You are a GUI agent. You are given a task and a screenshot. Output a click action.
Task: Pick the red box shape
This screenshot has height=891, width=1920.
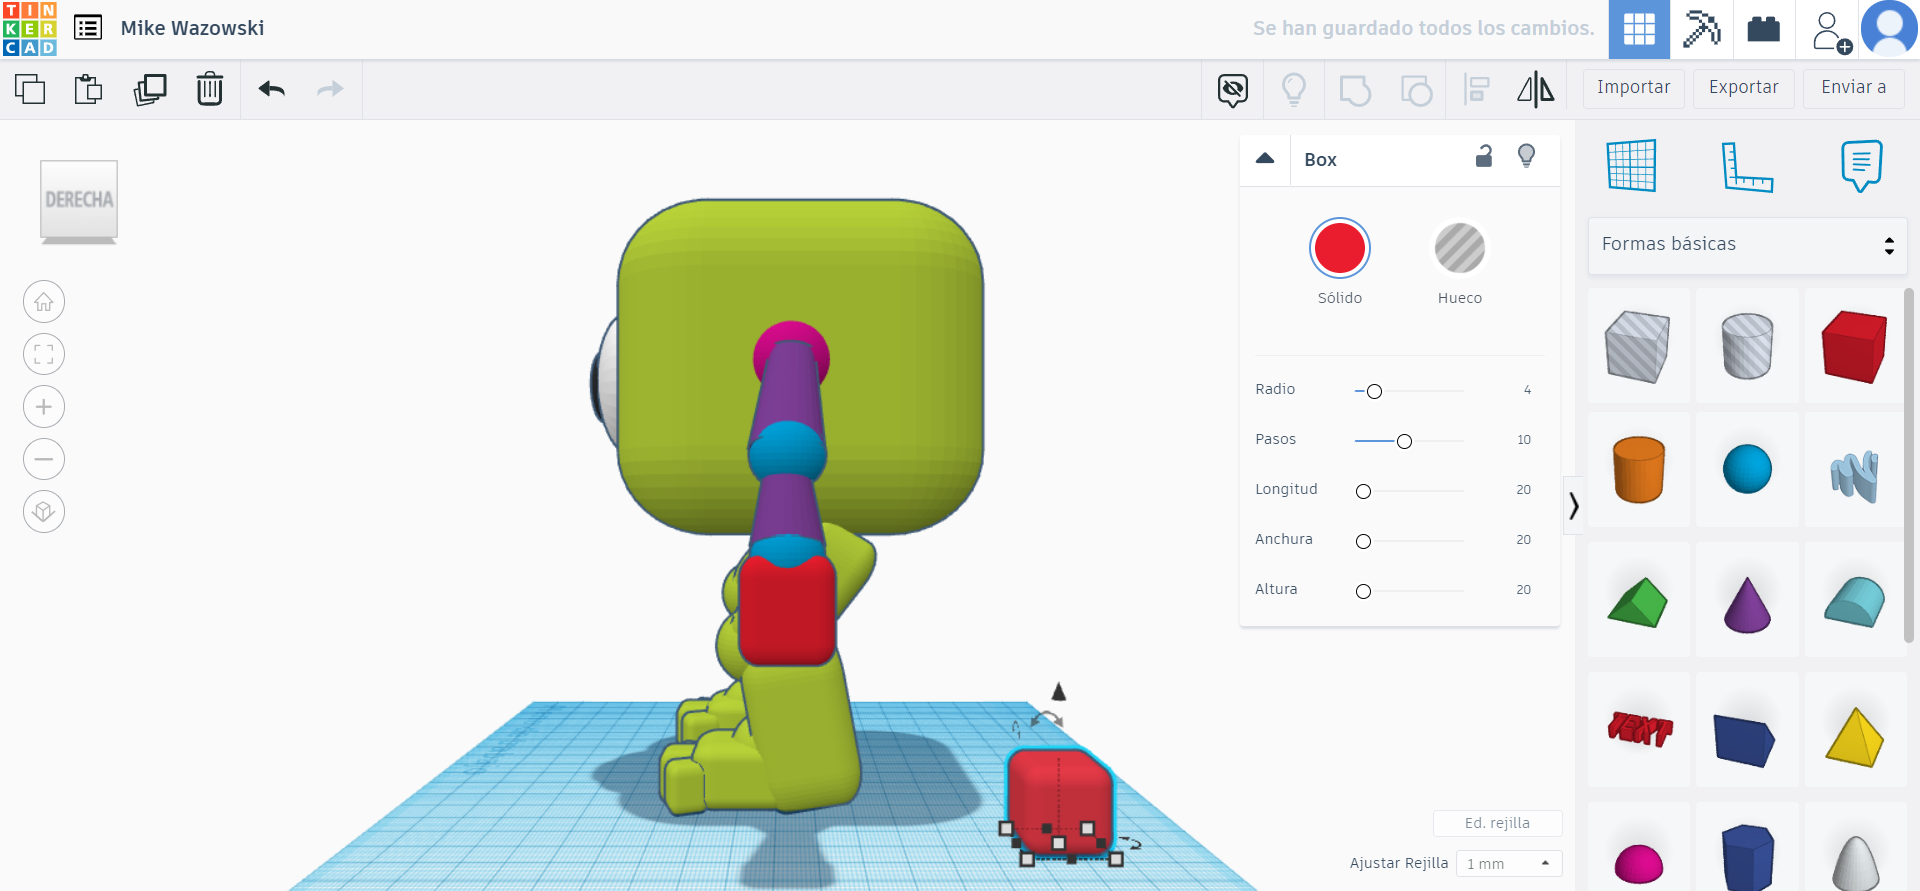pos(1855,346)
